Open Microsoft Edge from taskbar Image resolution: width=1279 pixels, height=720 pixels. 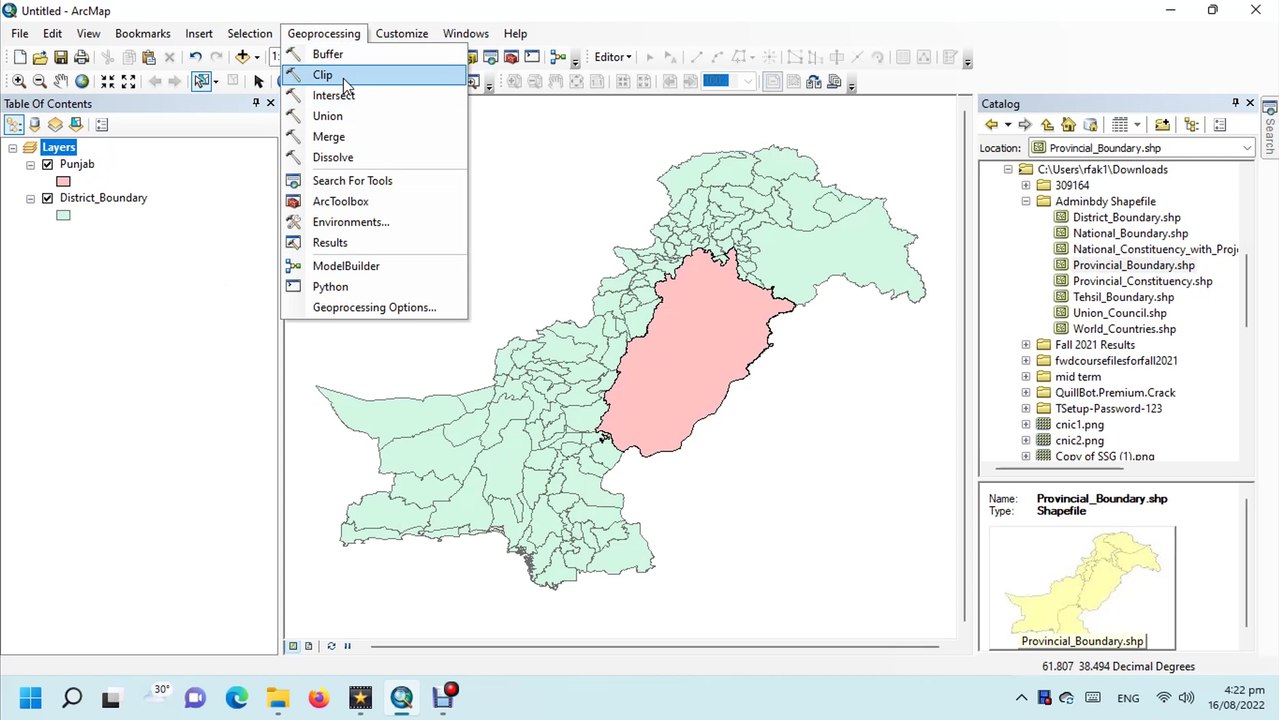236,697
